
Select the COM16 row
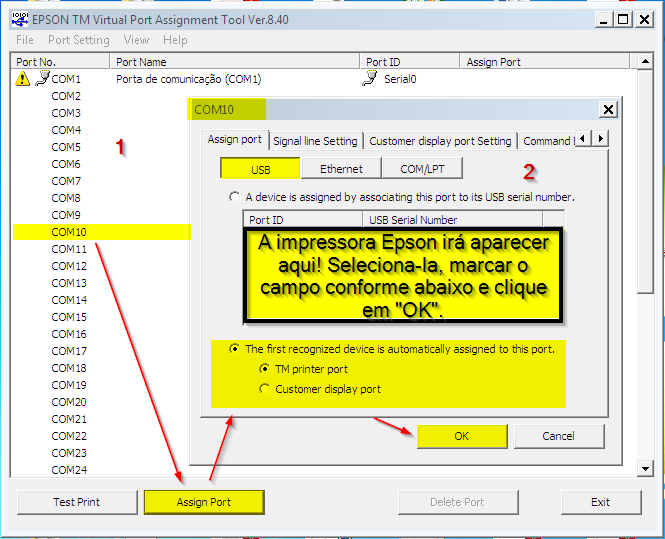click(x=69, y=334)
